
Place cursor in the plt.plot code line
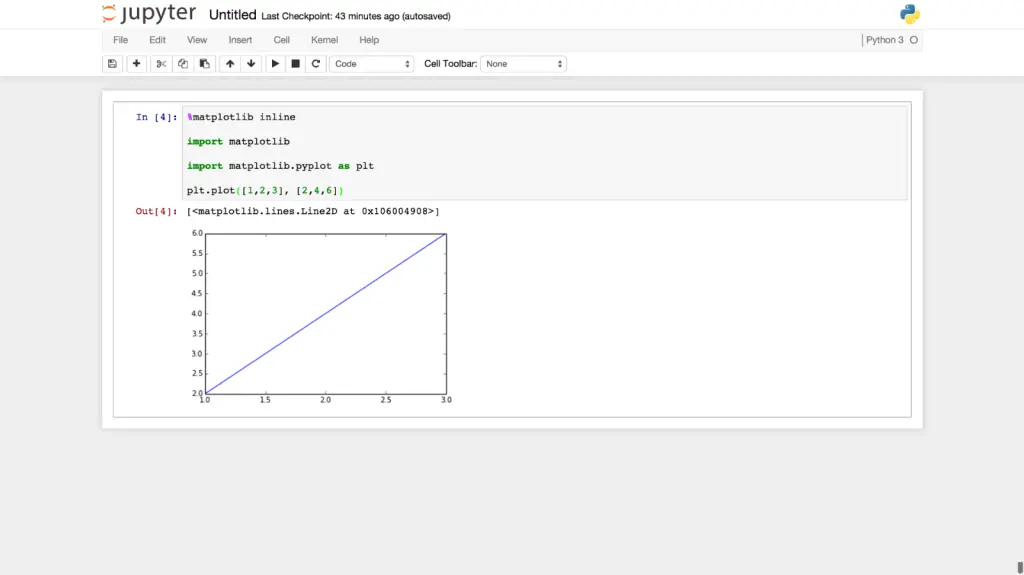click(265, 190)
